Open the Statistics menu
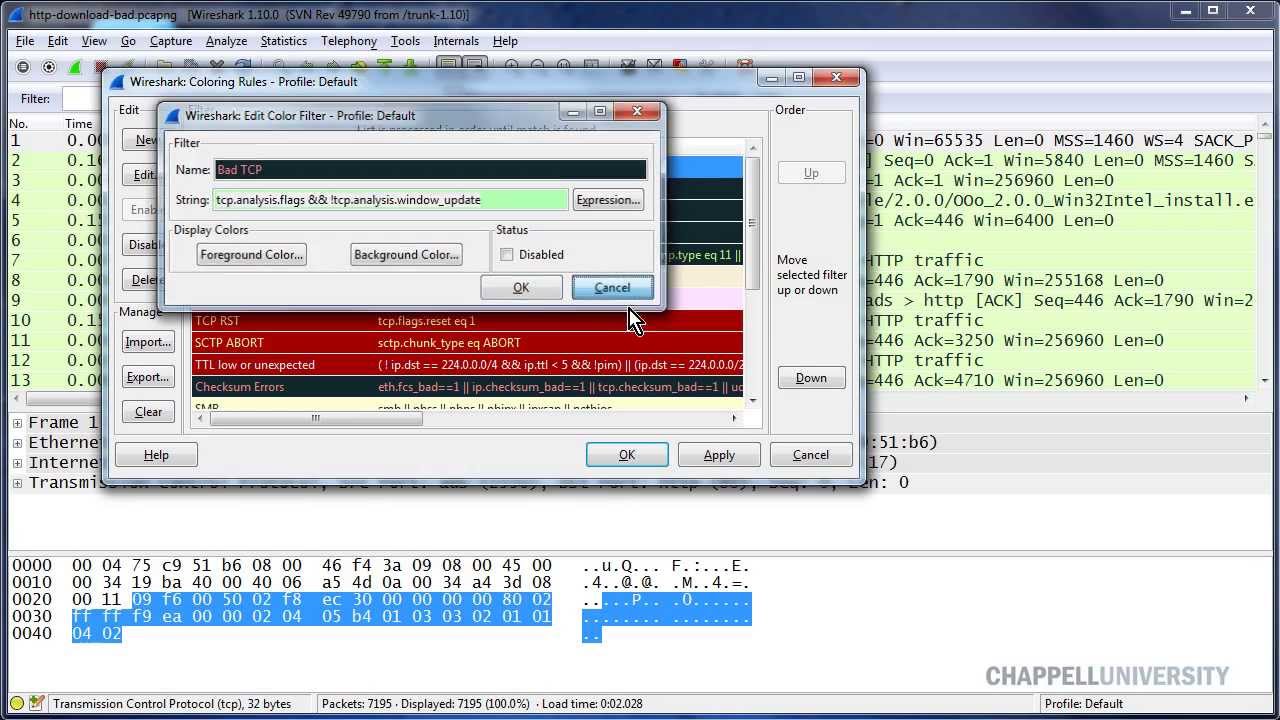1280x720 pixels. [x=284, y=41]
